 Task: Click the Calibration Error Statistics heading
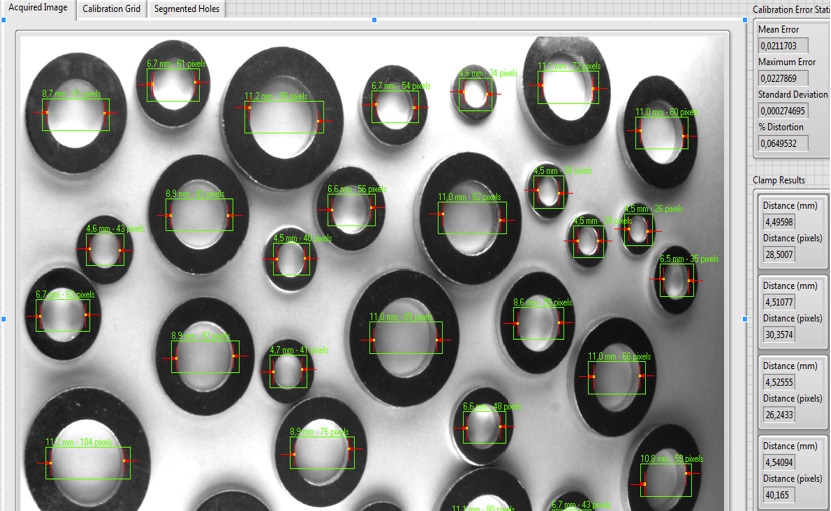click(791, 10)
